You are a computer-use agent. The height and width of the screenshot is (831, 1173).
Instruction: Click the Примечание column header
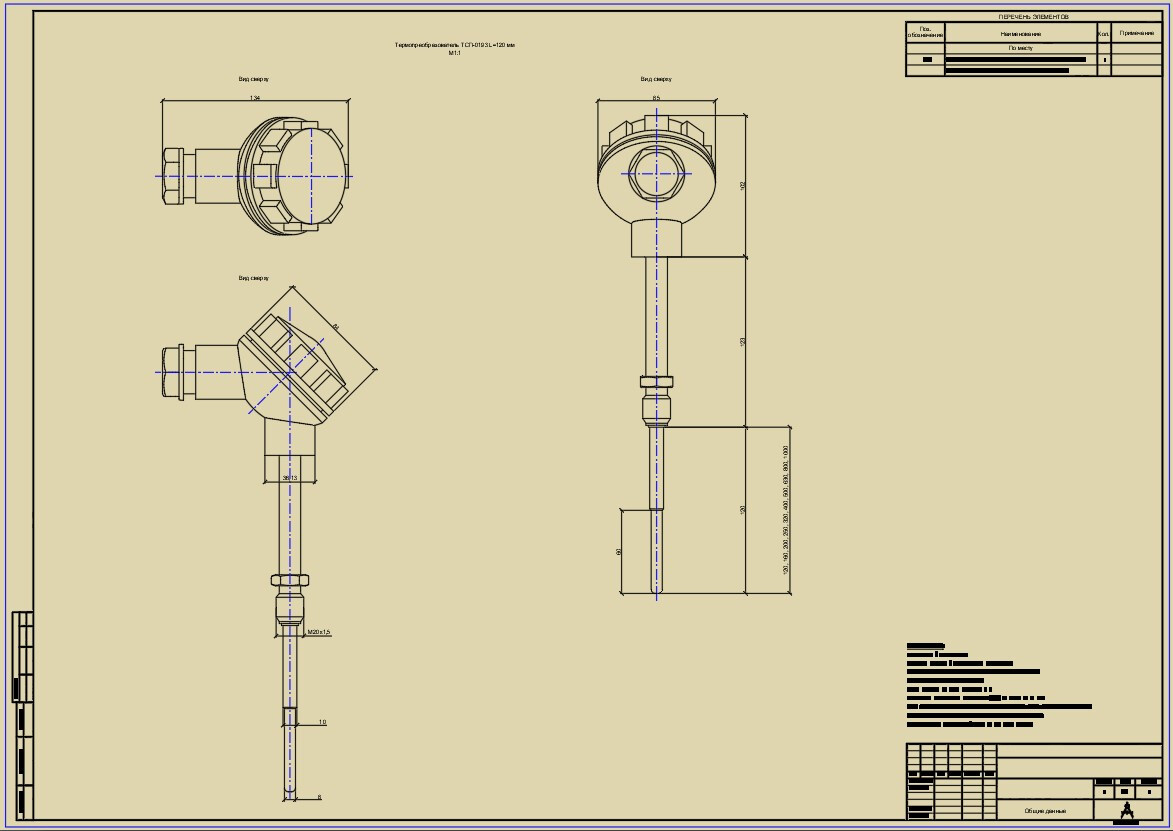tap(1137, 33)
